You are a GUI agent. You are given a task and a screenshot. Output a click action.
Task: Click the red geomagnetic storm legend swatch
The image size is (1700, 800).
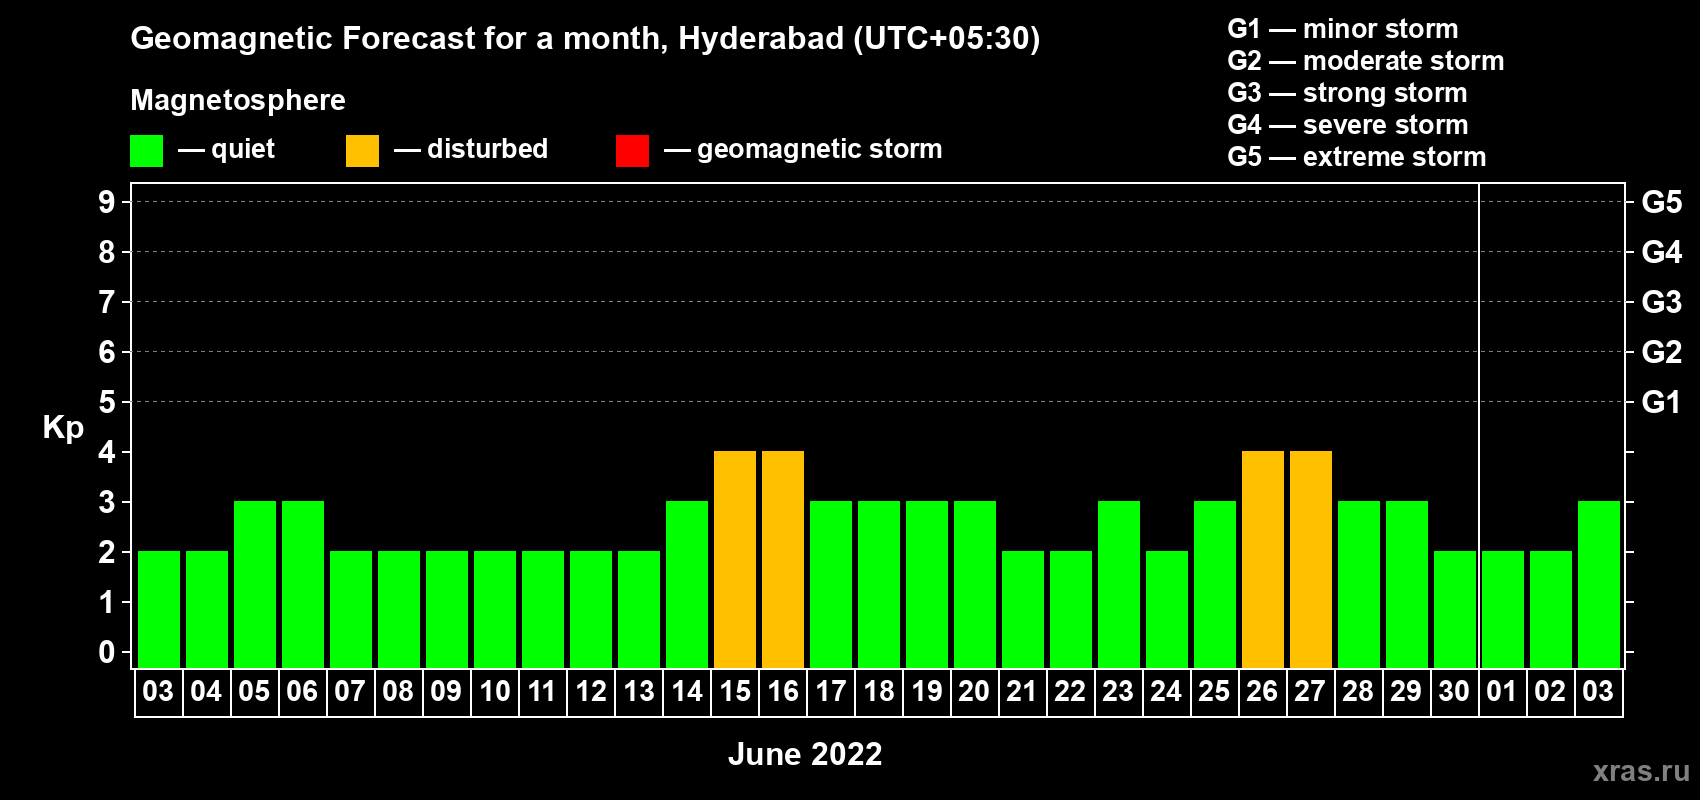[632, 151]
